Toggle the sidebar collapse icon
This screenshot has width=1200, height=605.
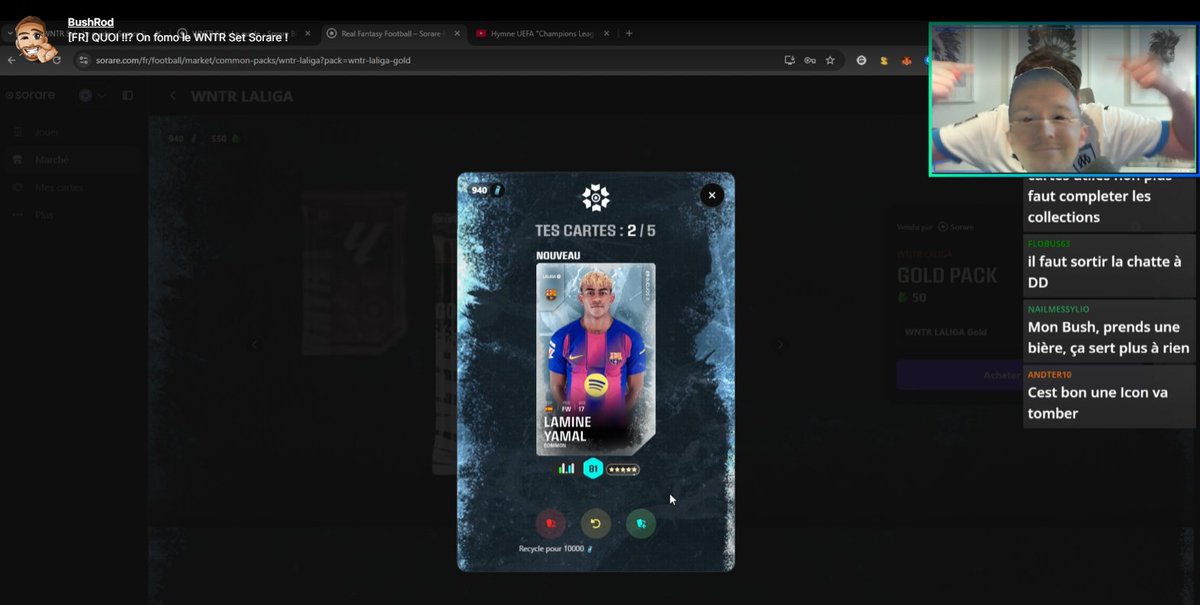point(127,95)
